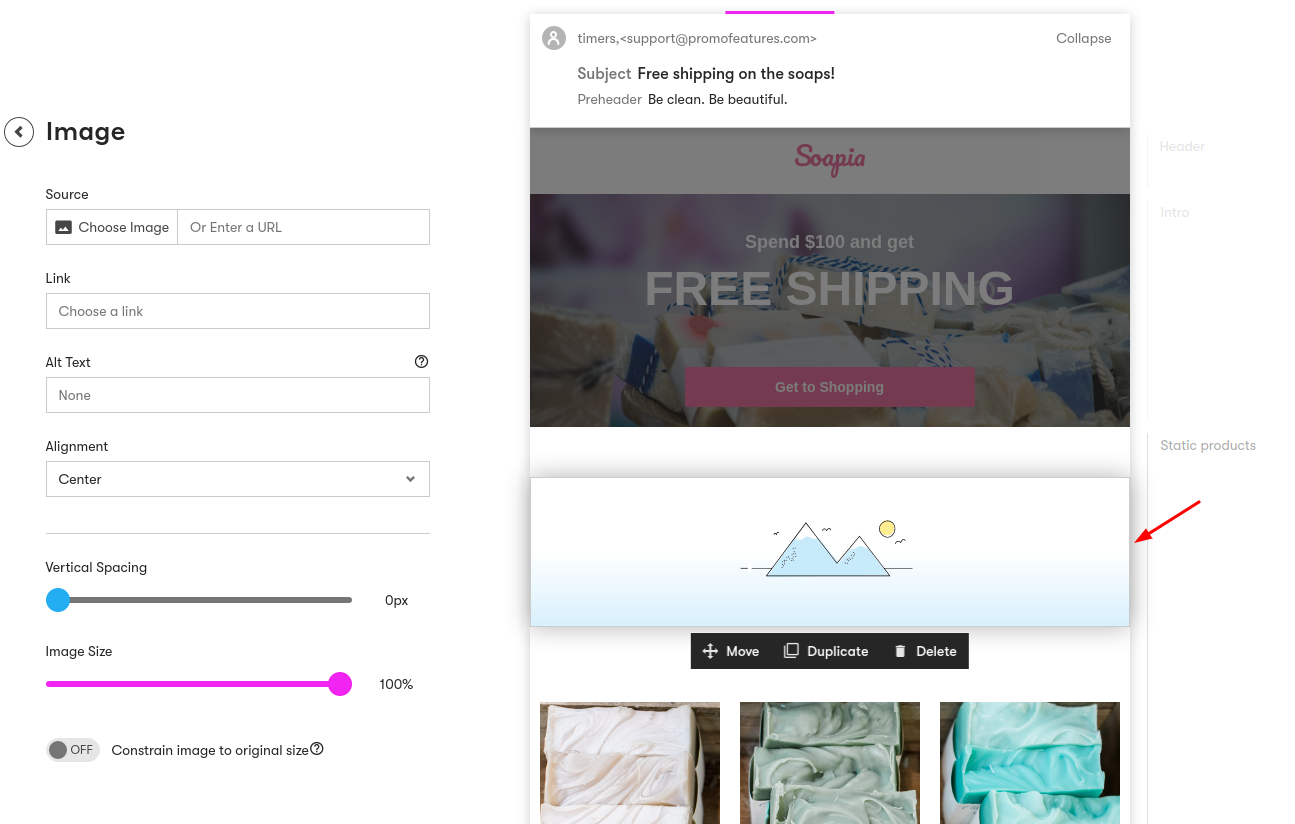Viewport: 1295px width, 824px height.
Task: Collapse the email header details
Action: point(1083,38)
